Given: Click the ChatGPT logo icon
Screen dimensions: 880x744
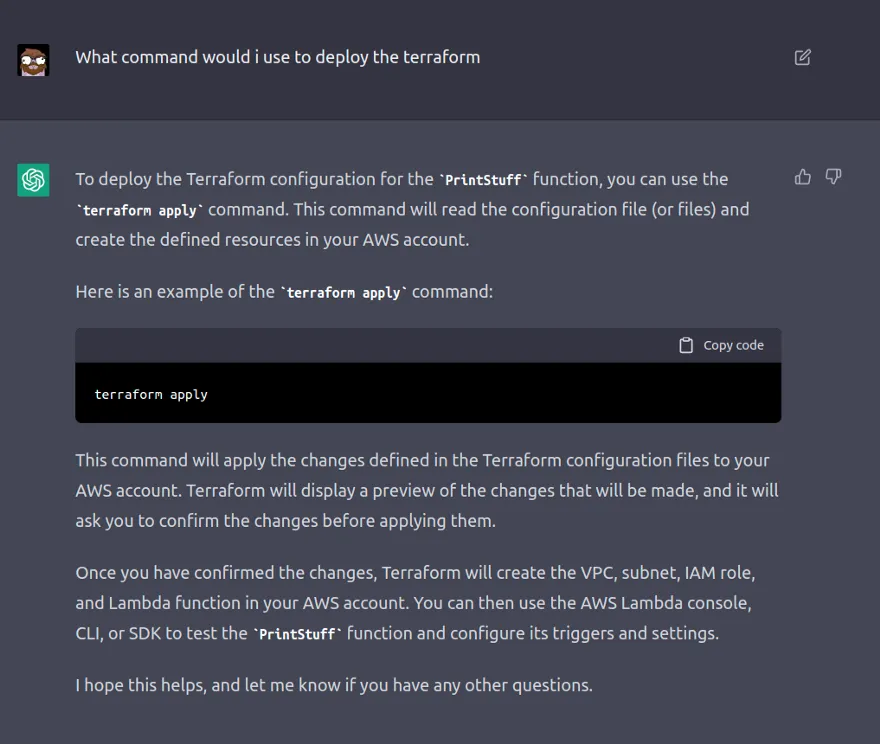Looking at the screenshot, I should 33,180.
